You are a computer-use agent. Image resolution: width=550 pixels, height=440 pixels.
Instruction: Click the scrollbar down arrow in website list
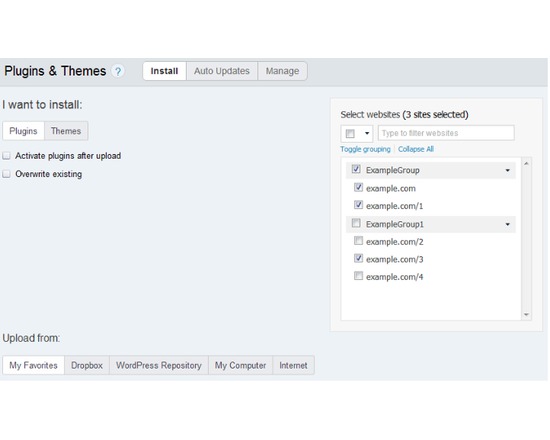526,314
